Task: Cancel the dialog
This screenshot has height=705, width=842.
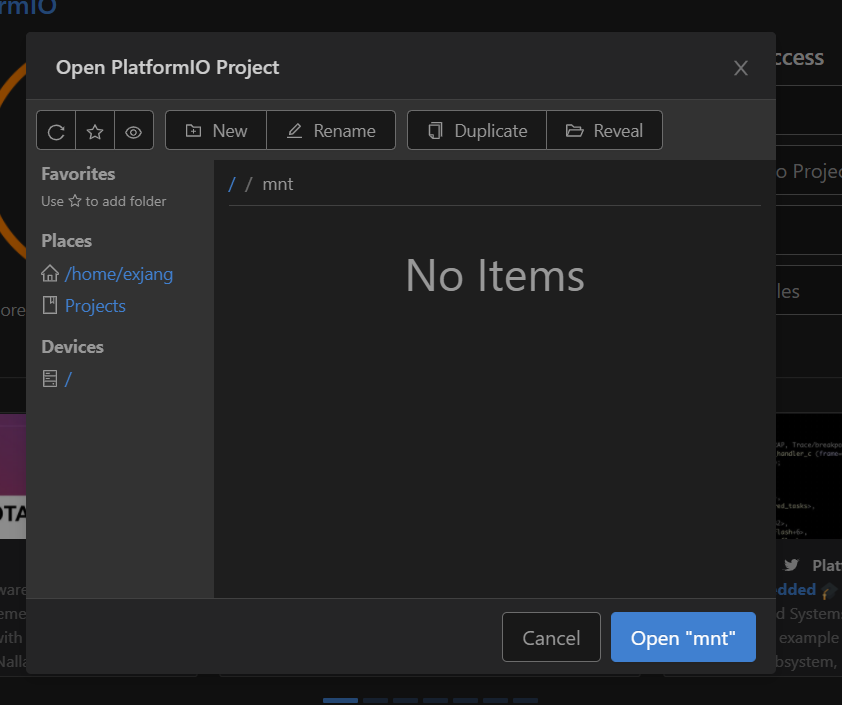Action: coord(551,637)
